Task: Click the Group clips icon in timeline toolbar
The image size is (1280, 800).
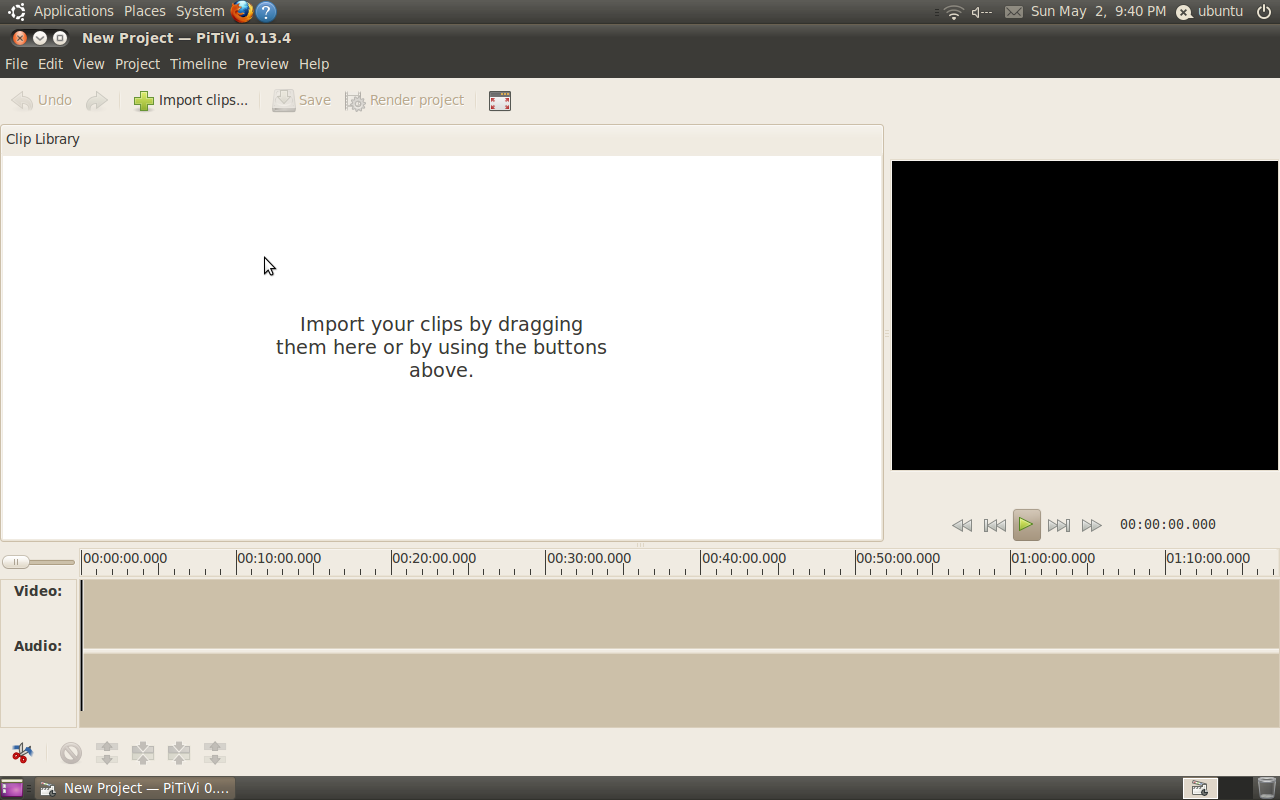Action: (179, 752)
